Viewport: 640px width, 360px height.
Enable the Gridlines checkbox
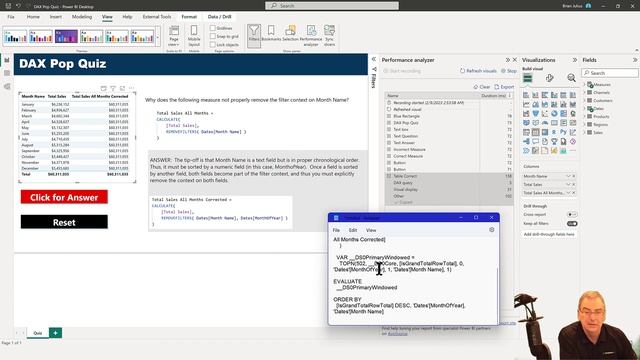(213, 28)
